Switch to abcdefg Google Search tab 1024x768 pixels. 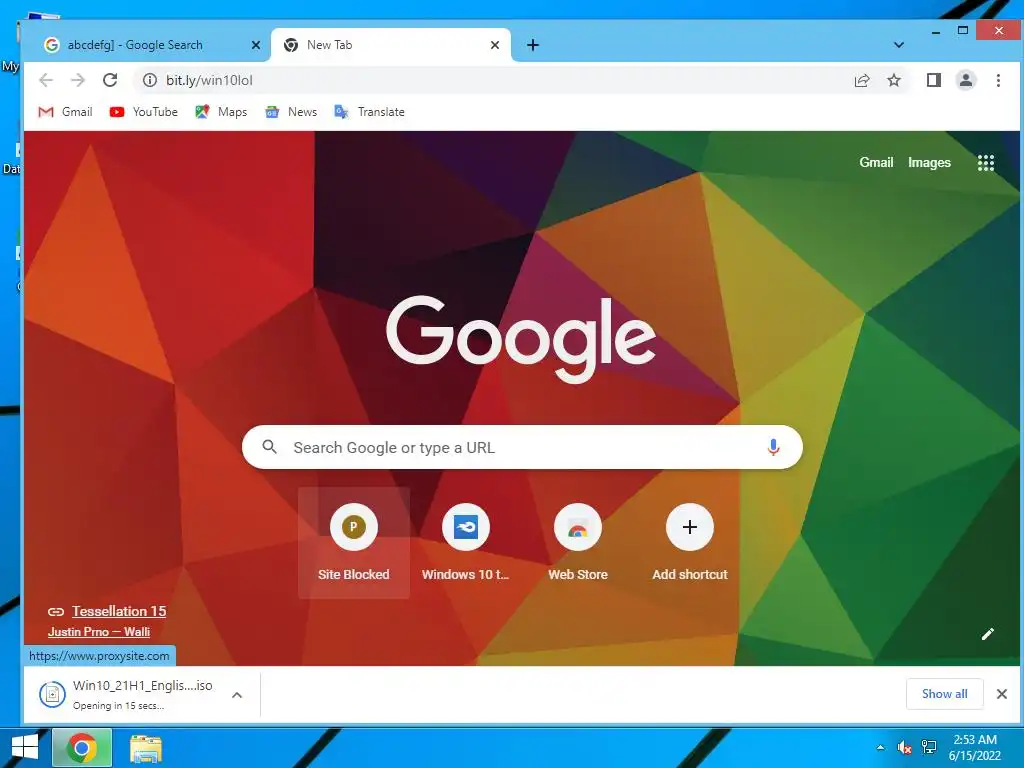coord(146,45)
